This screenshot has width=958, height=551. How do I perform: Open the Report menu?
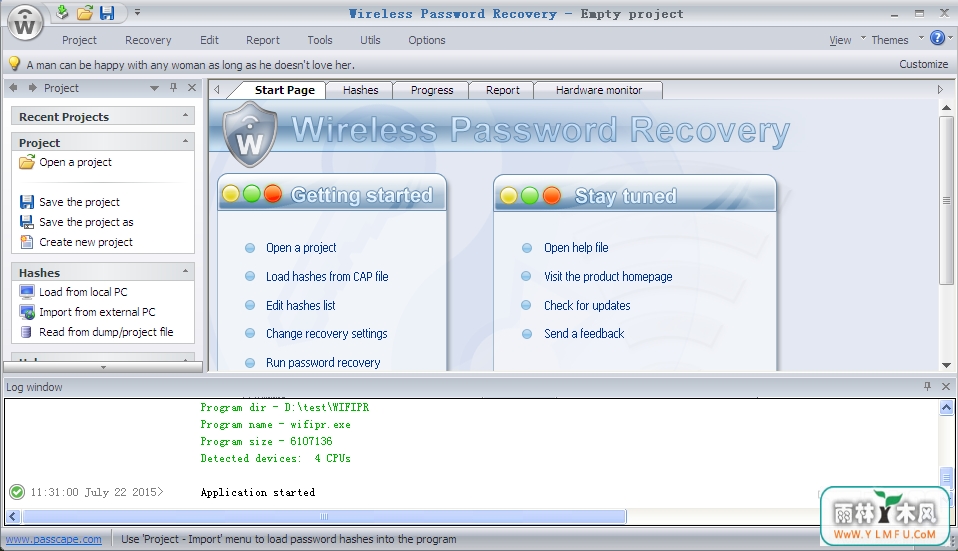pos(263,40)
